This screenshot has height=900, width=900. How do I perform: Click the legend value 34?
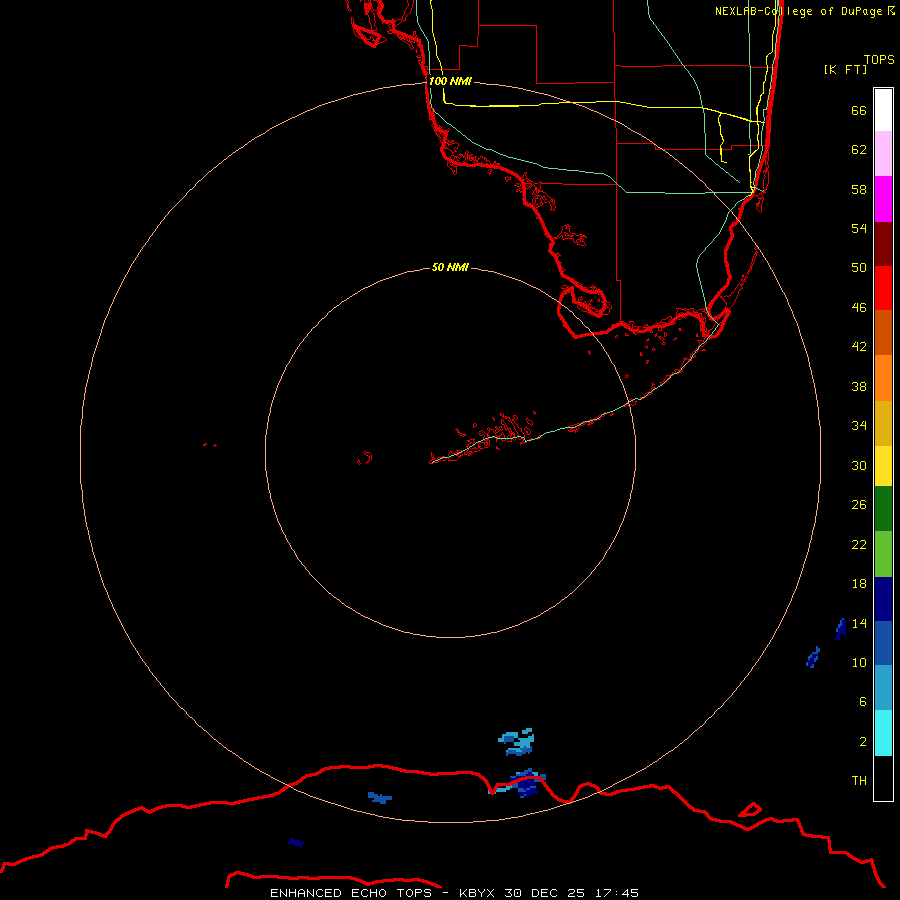859,426
